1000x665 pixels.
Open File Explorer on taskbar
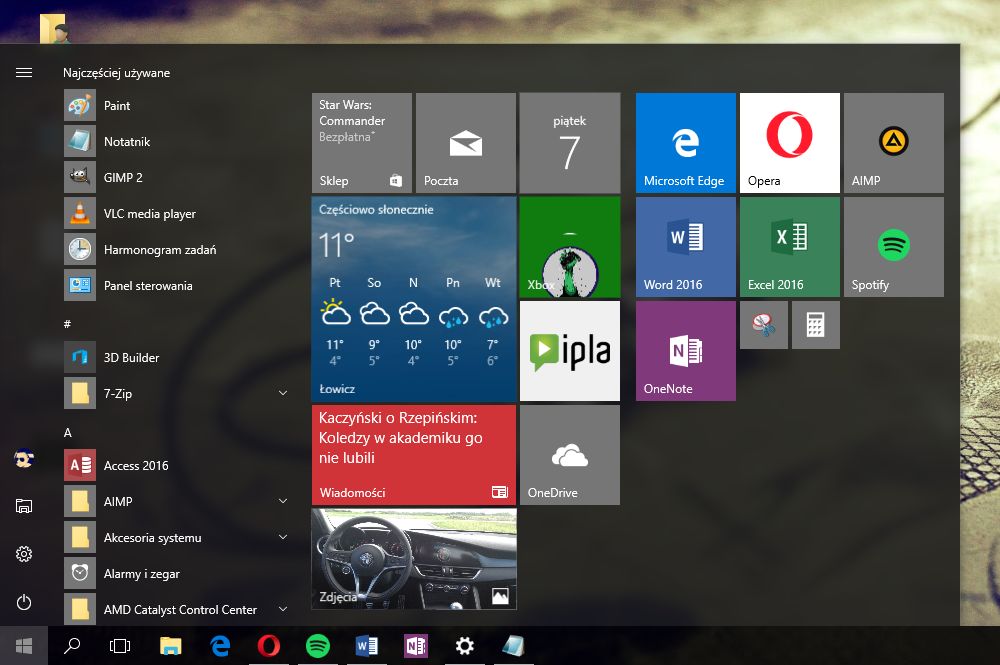click(x=170, y=646)
